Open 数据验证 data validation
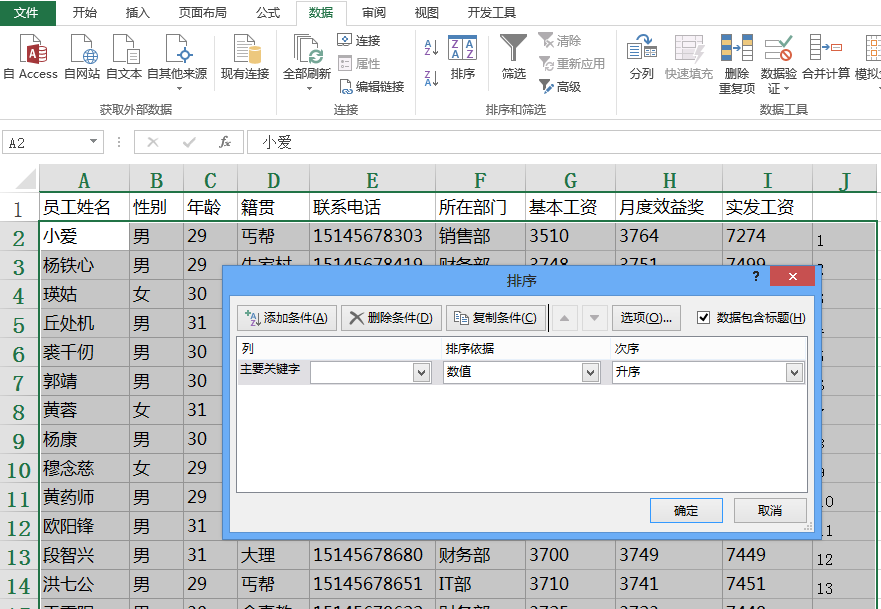This screenshot has height=609, width=881. pos(778,63)
